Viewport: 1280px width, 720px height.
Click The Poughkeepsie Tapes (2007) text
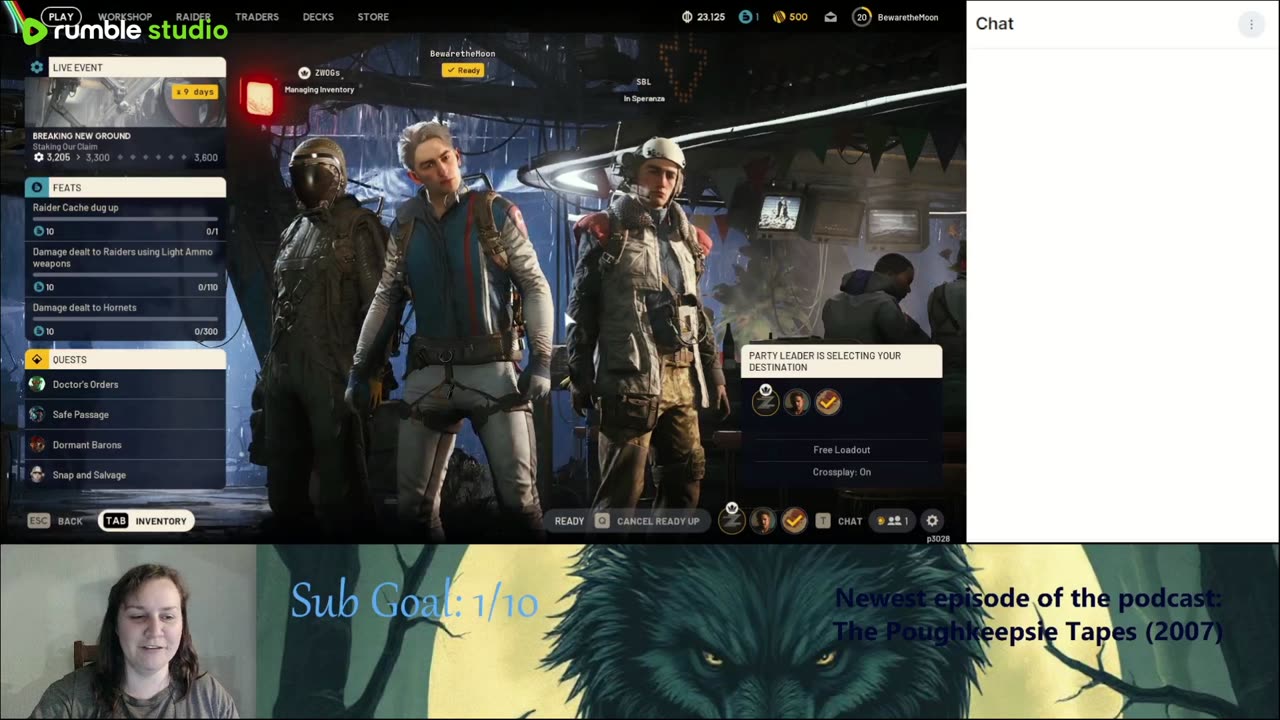(x=1028, y=632)
